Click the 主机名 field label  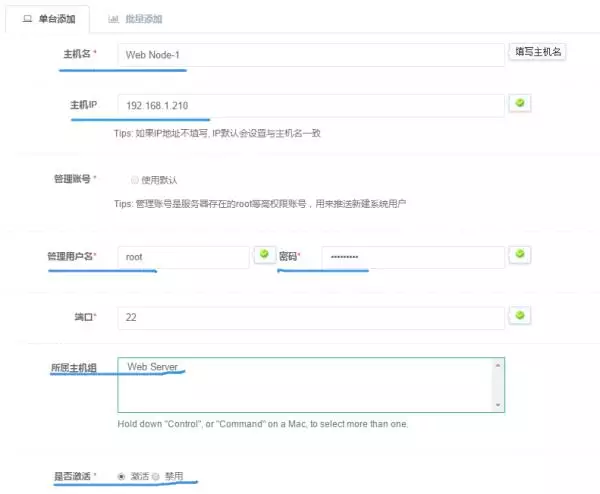pos(77,54)
